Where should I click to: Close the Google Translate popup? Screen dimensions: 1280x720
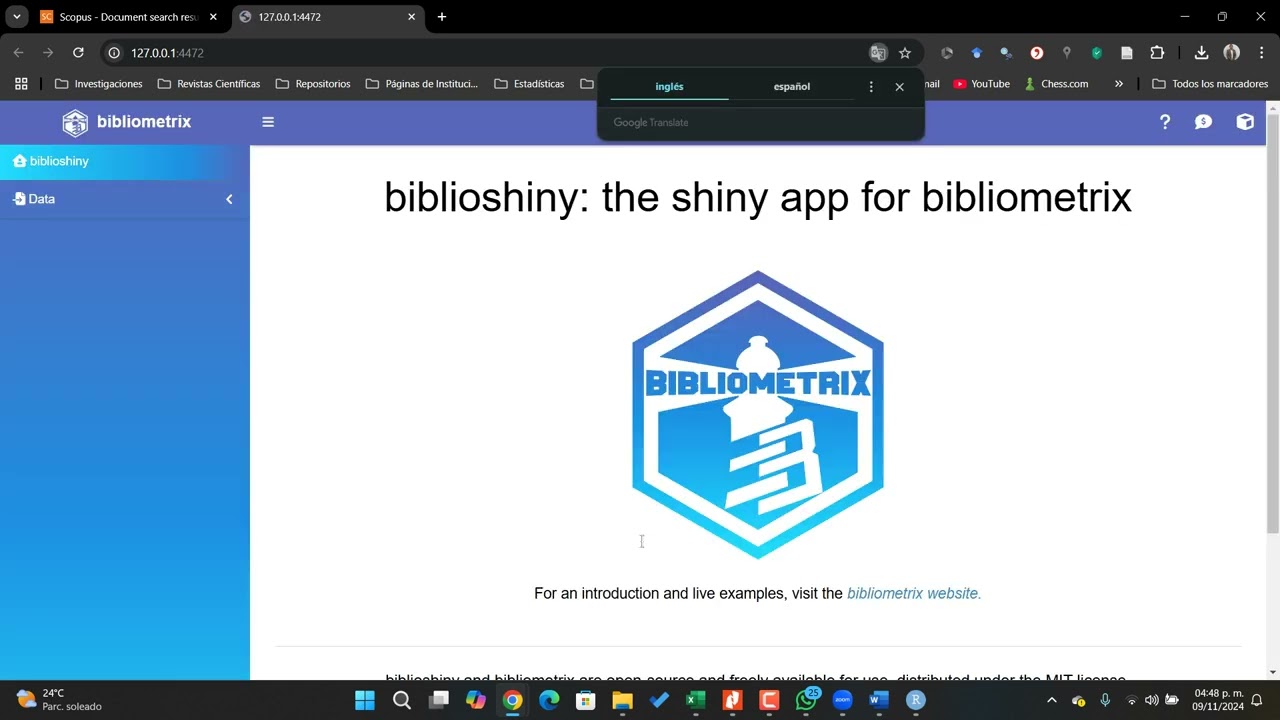tap(899, 87)
